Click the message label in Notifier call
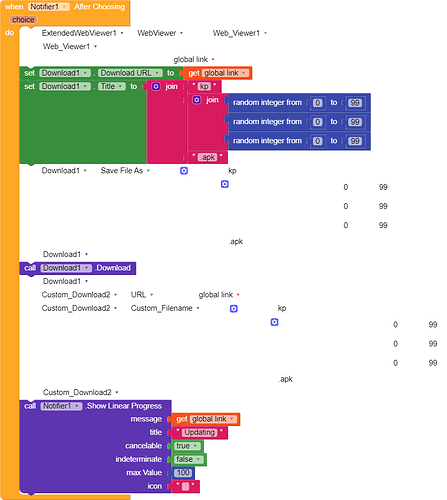 coord(146,419)
